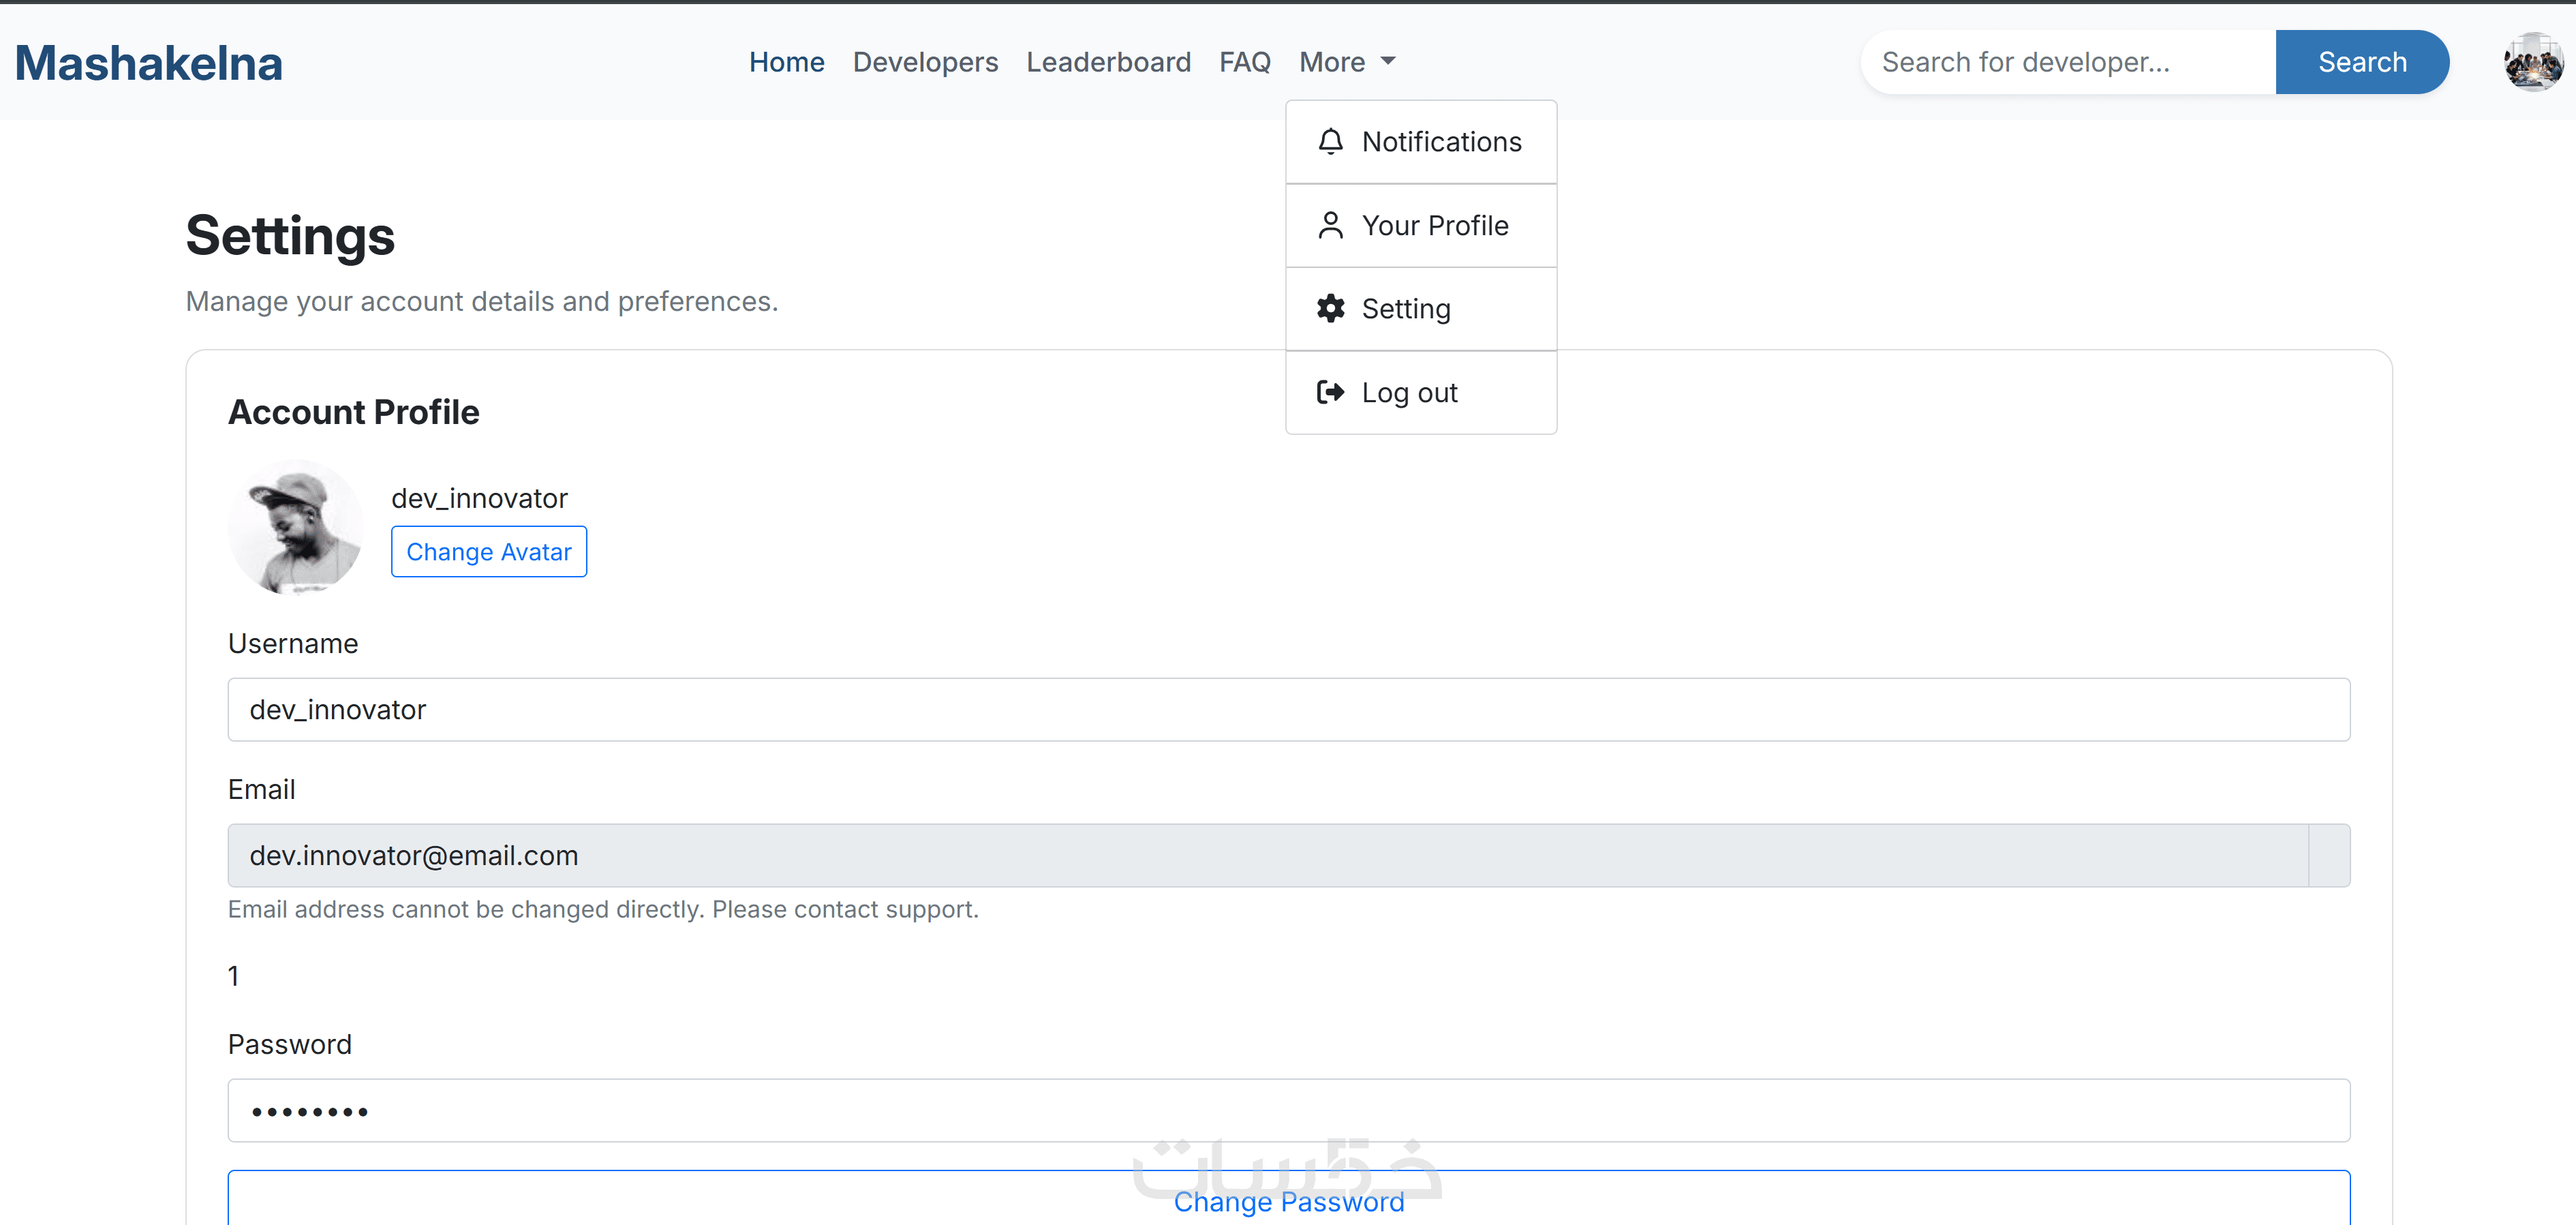Collapse the More dropdown menu
Screen dimensions: 2576x1225
click(x=1347, y=62)
